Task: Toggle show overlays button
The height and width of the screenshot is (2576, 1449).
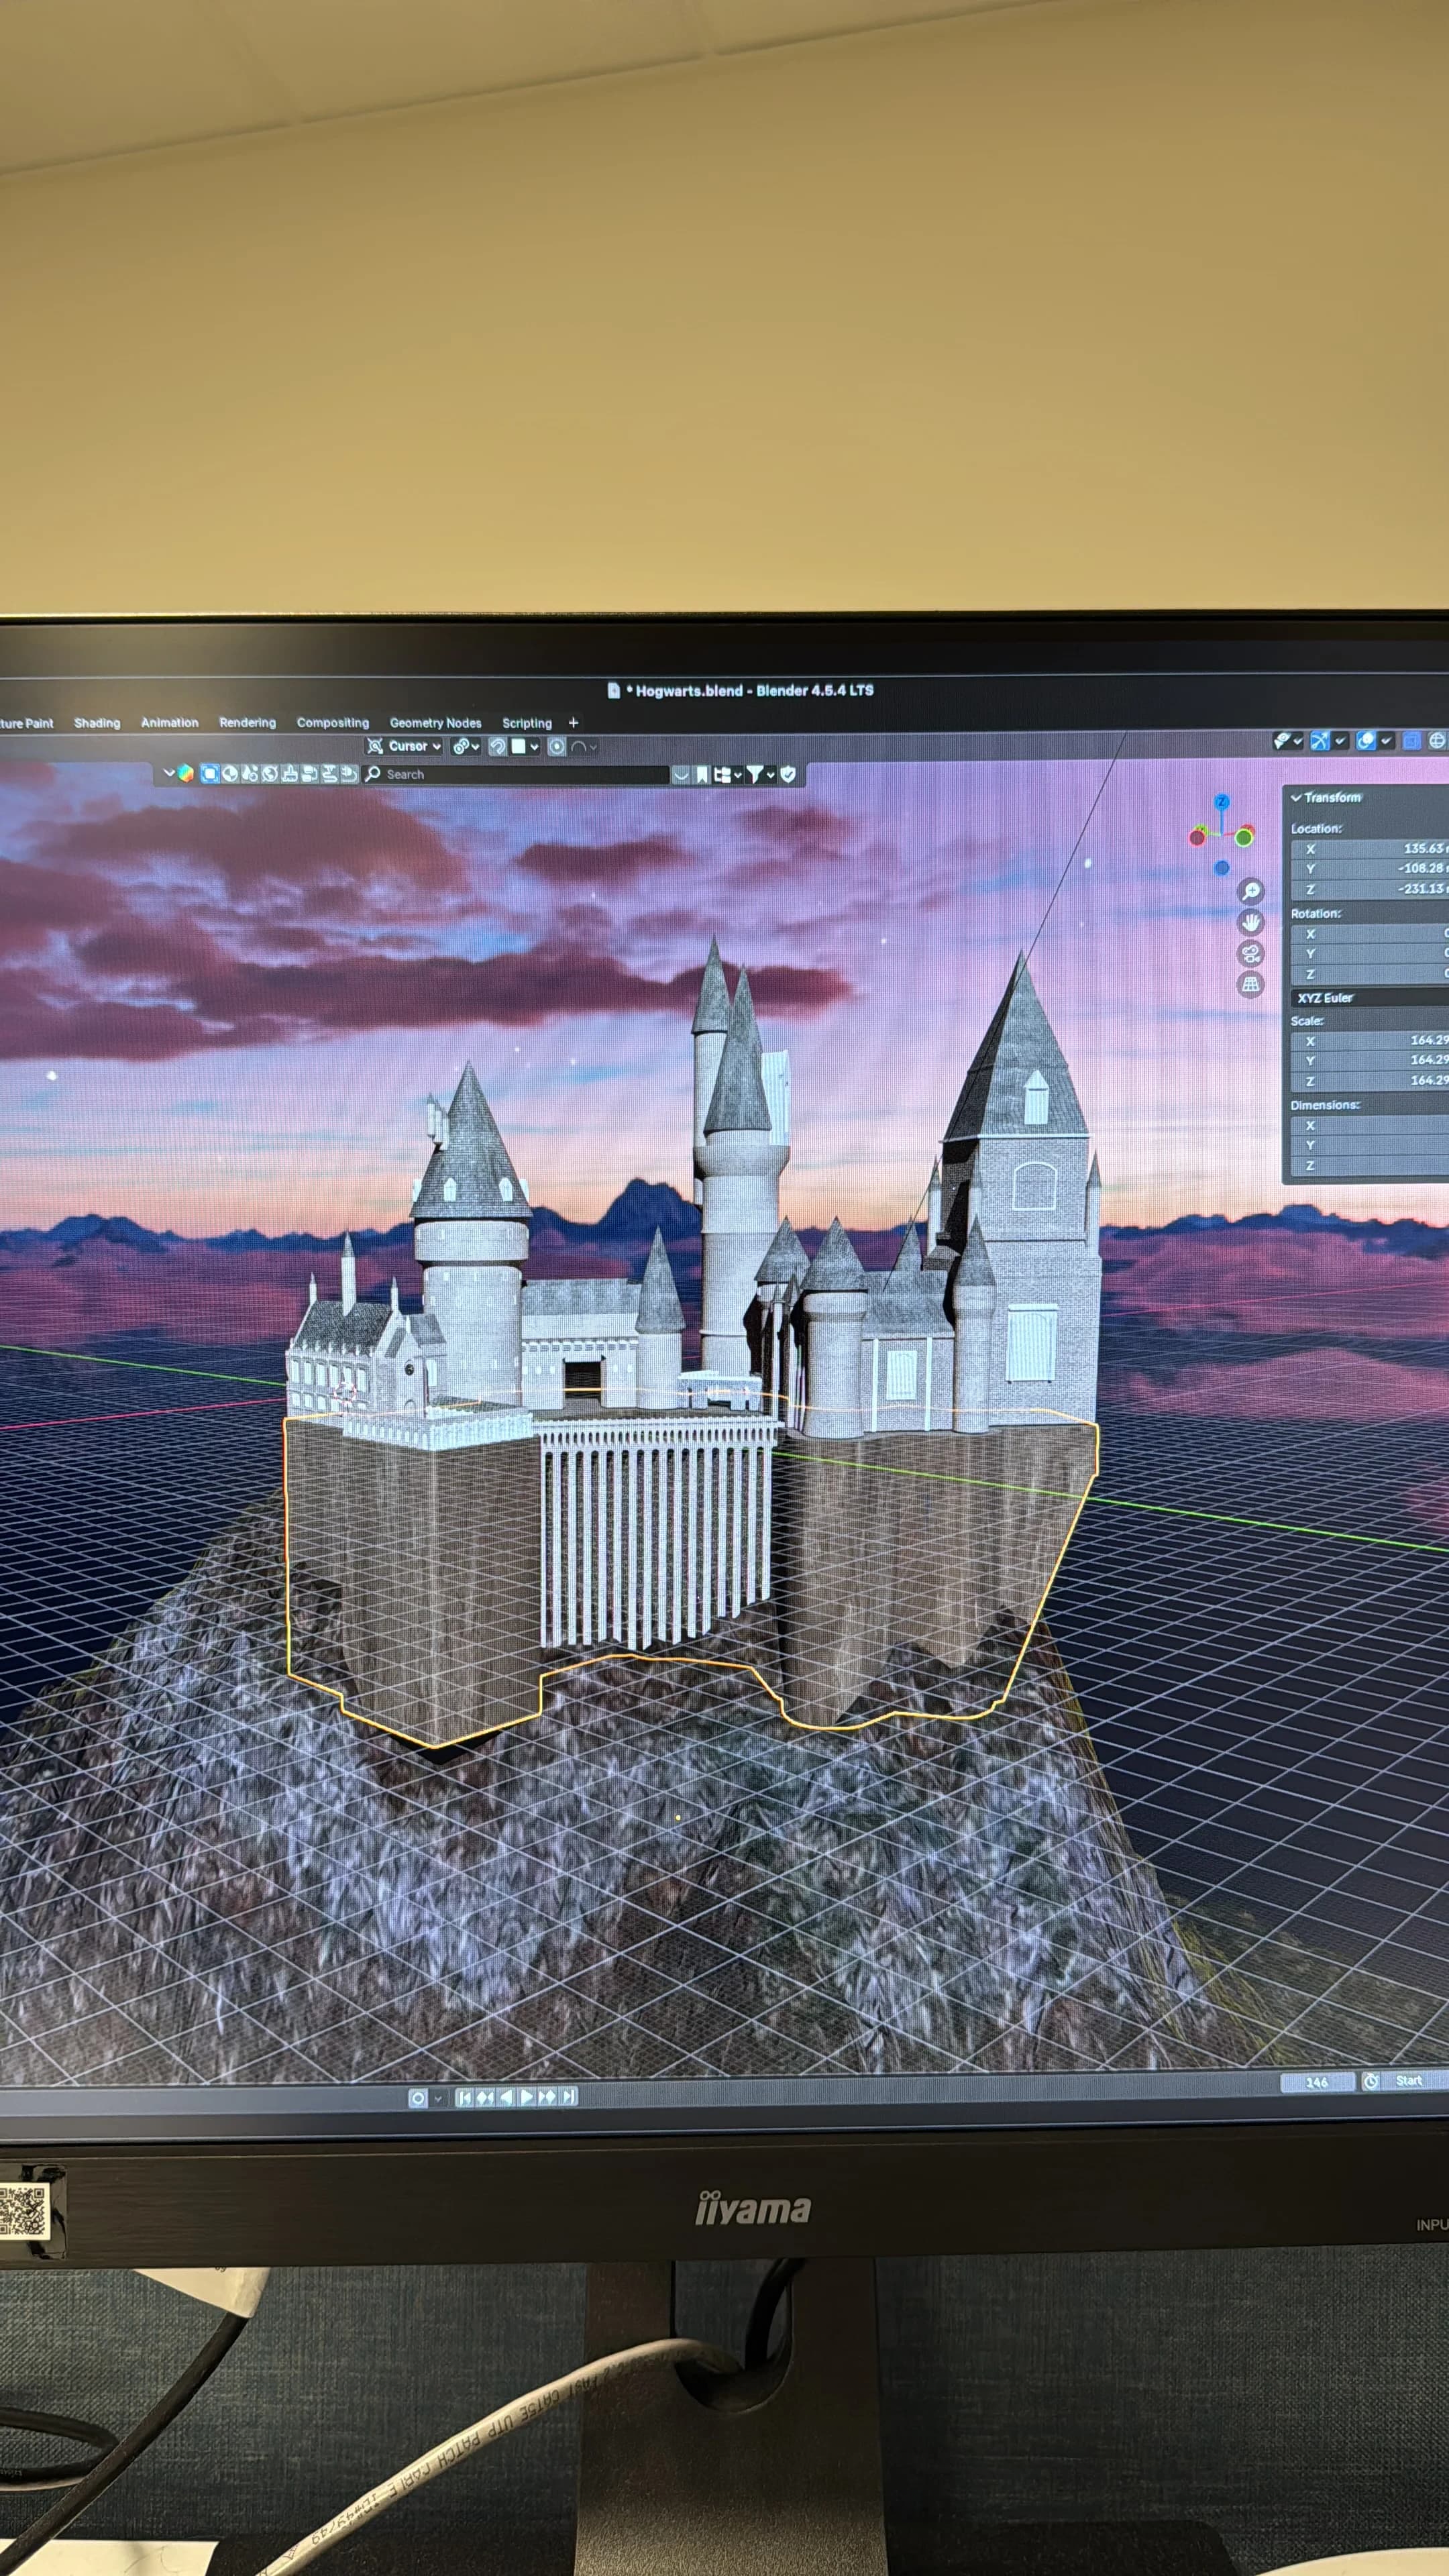Action: coord(1366,741)
